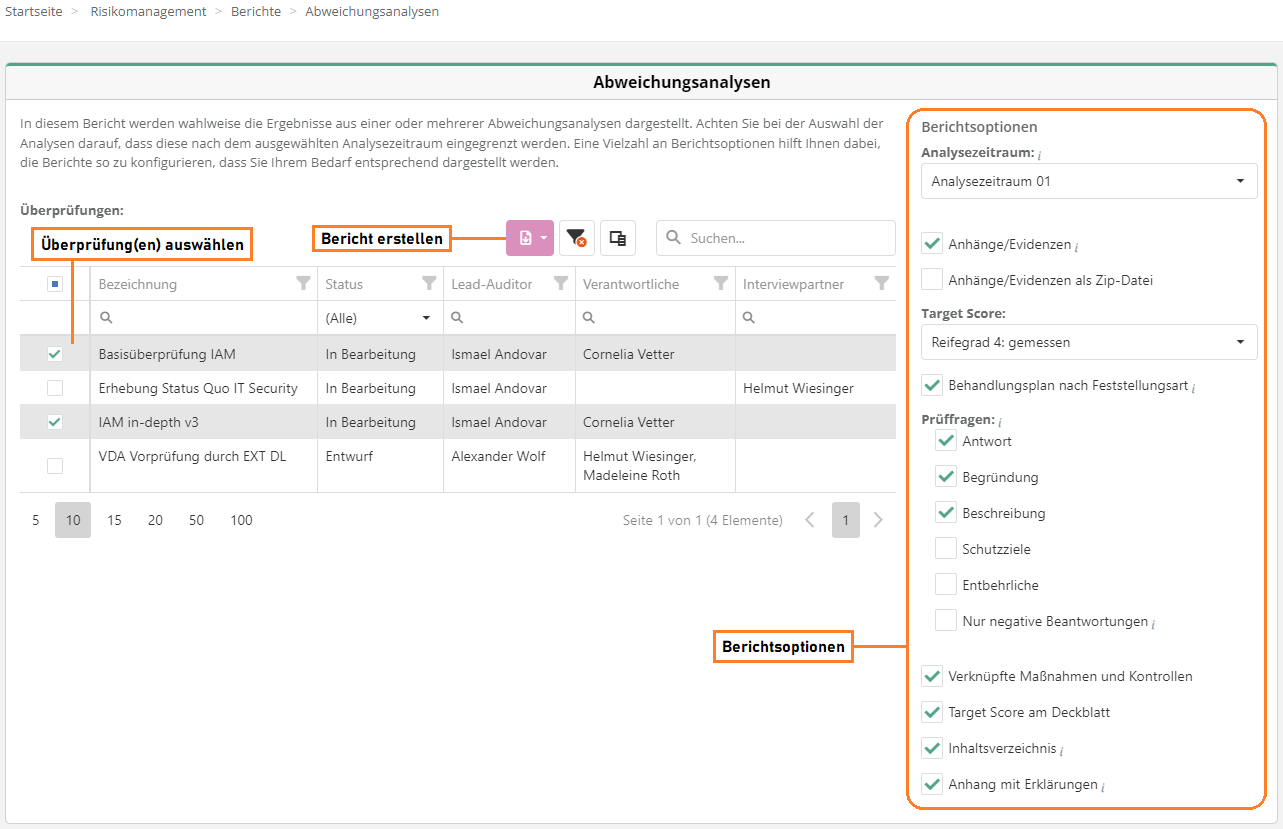Click the Verantwortliche column filter icon
The width and height of the screenshot is (1283, 829).
coord(720,284)
